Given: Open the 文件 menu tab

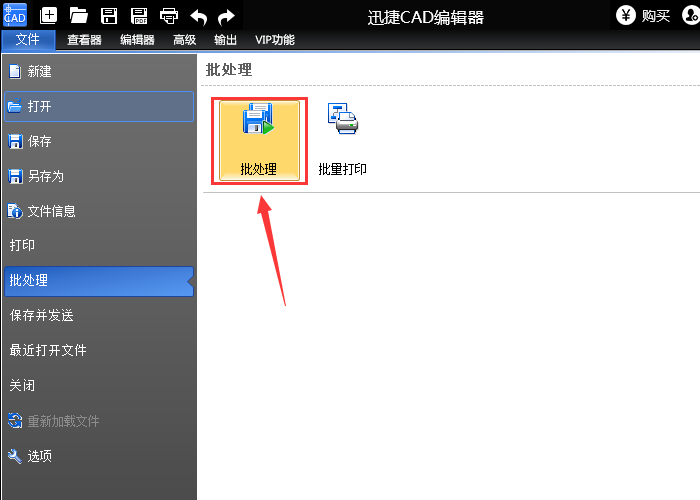Looking at the screenshot, I should tap(28, 40).
